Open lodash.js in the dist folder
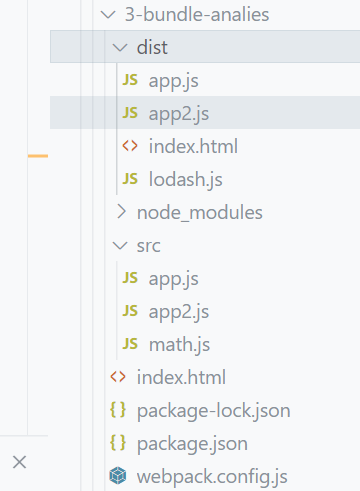The width and height of the screenshot is (360, 491). 186,179
